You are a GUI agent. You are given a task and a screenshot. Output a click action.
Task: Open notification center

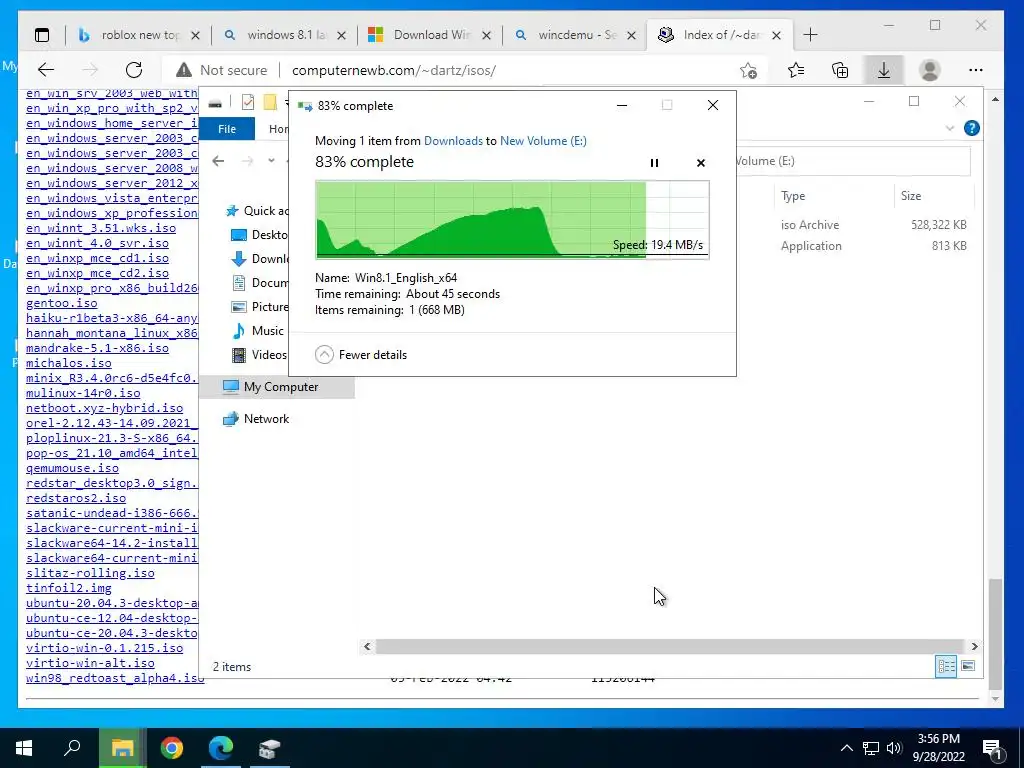coord(993,748)
